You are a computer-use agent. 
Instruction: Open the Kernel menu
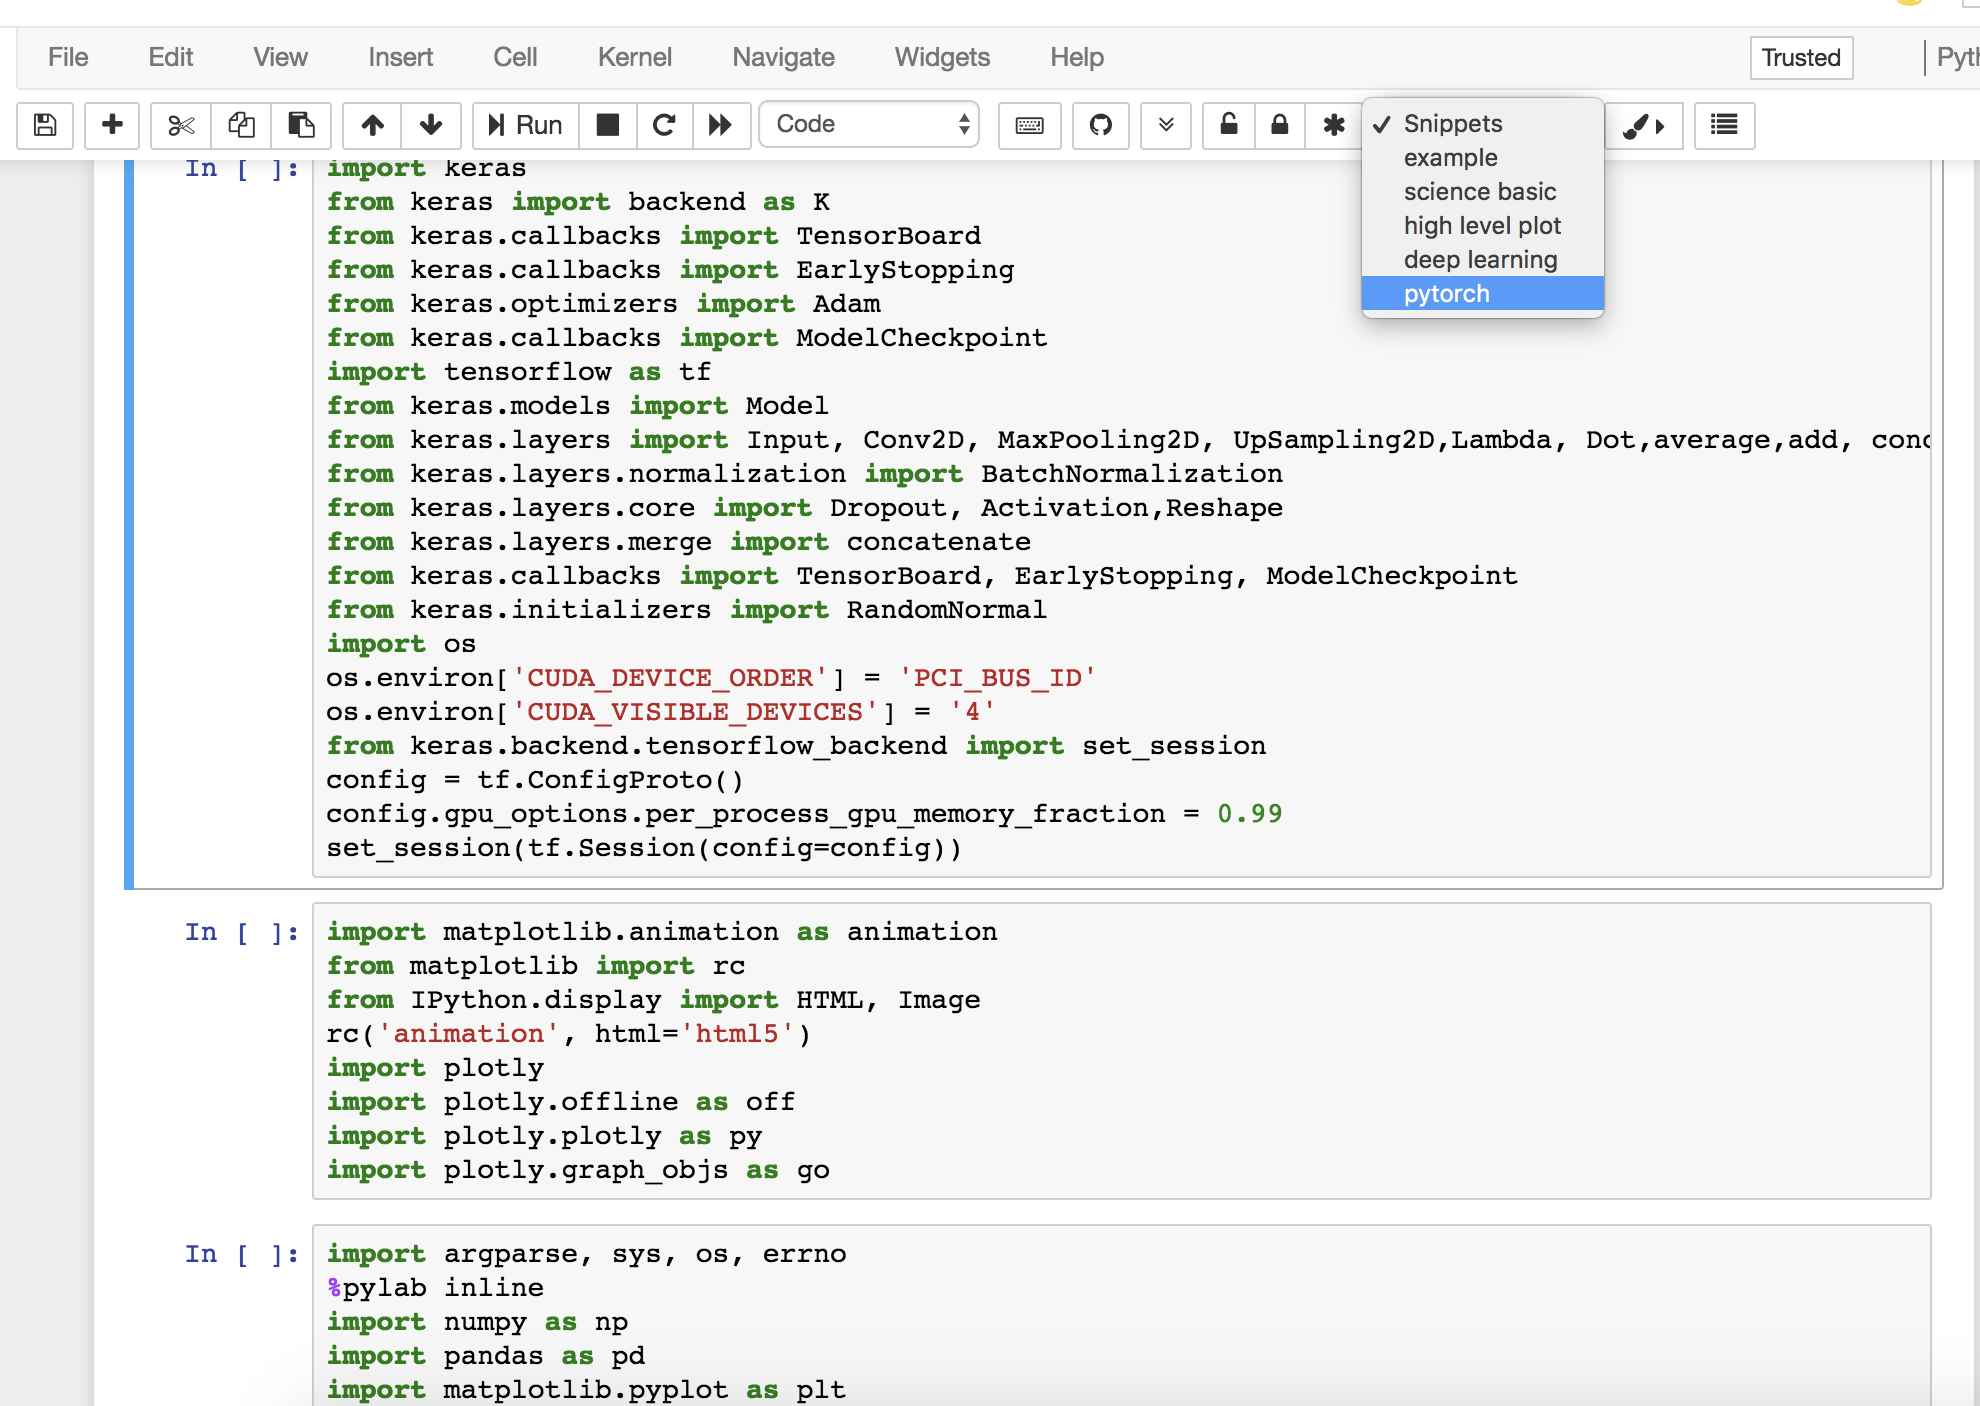tap(634, 57)
